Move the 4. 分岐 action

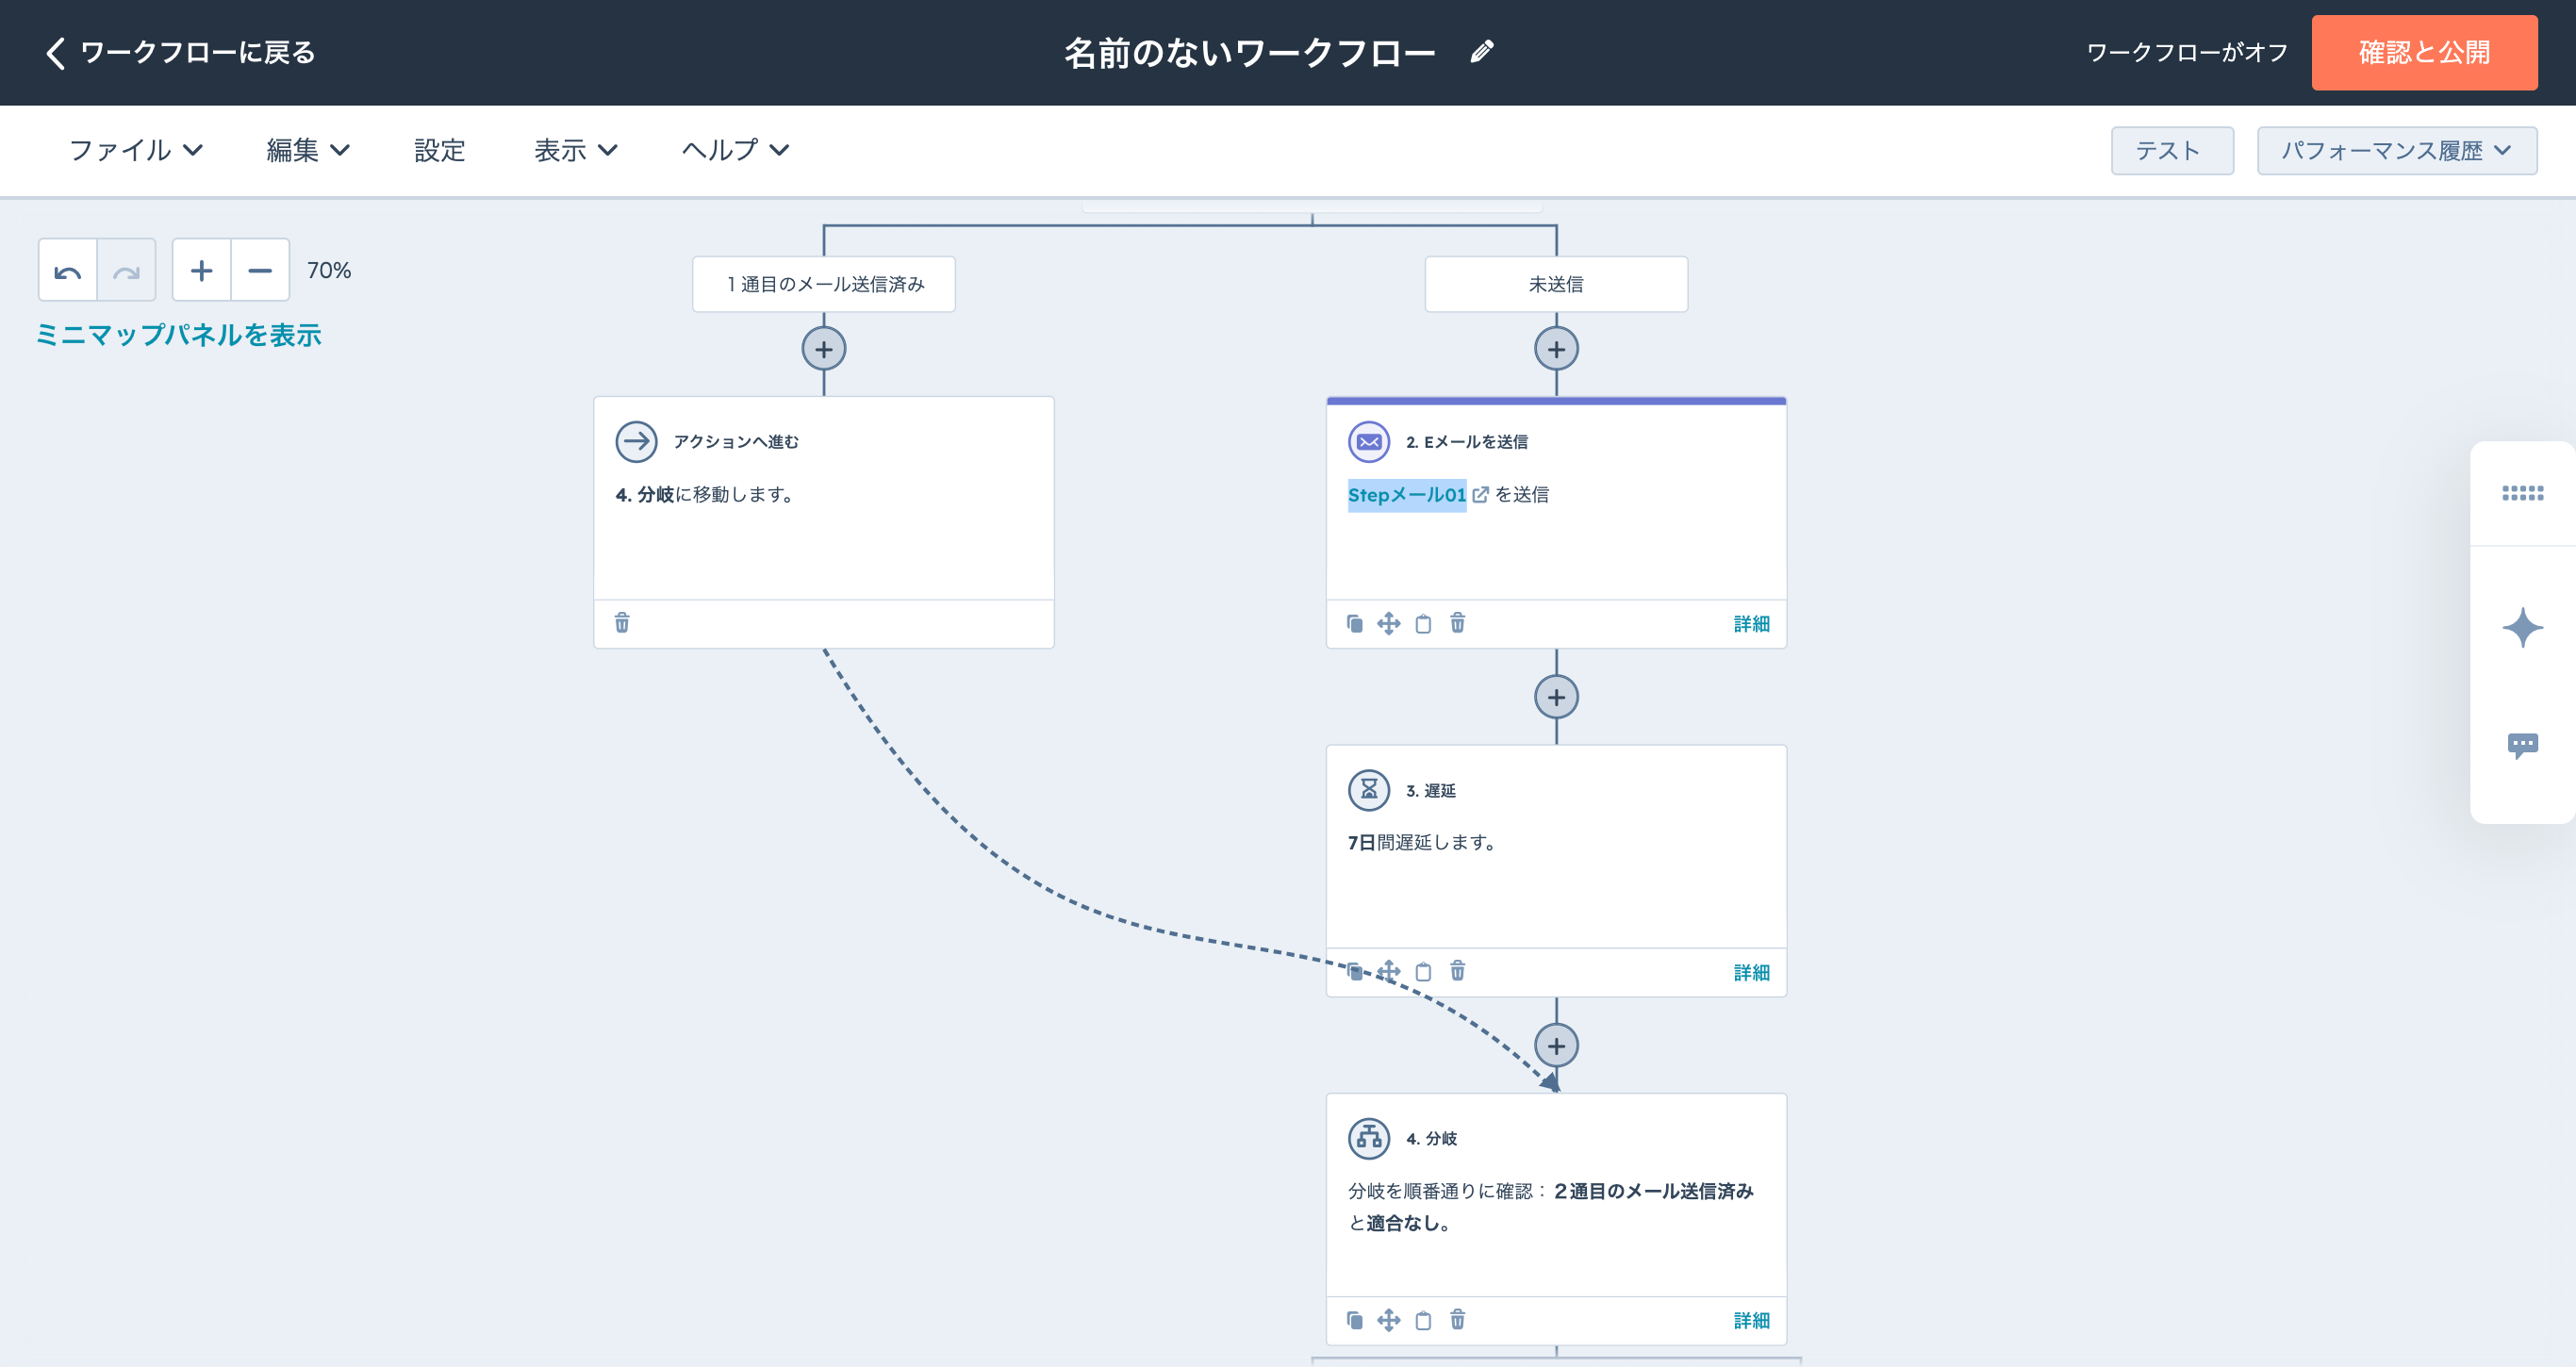click(1389, 1320)
